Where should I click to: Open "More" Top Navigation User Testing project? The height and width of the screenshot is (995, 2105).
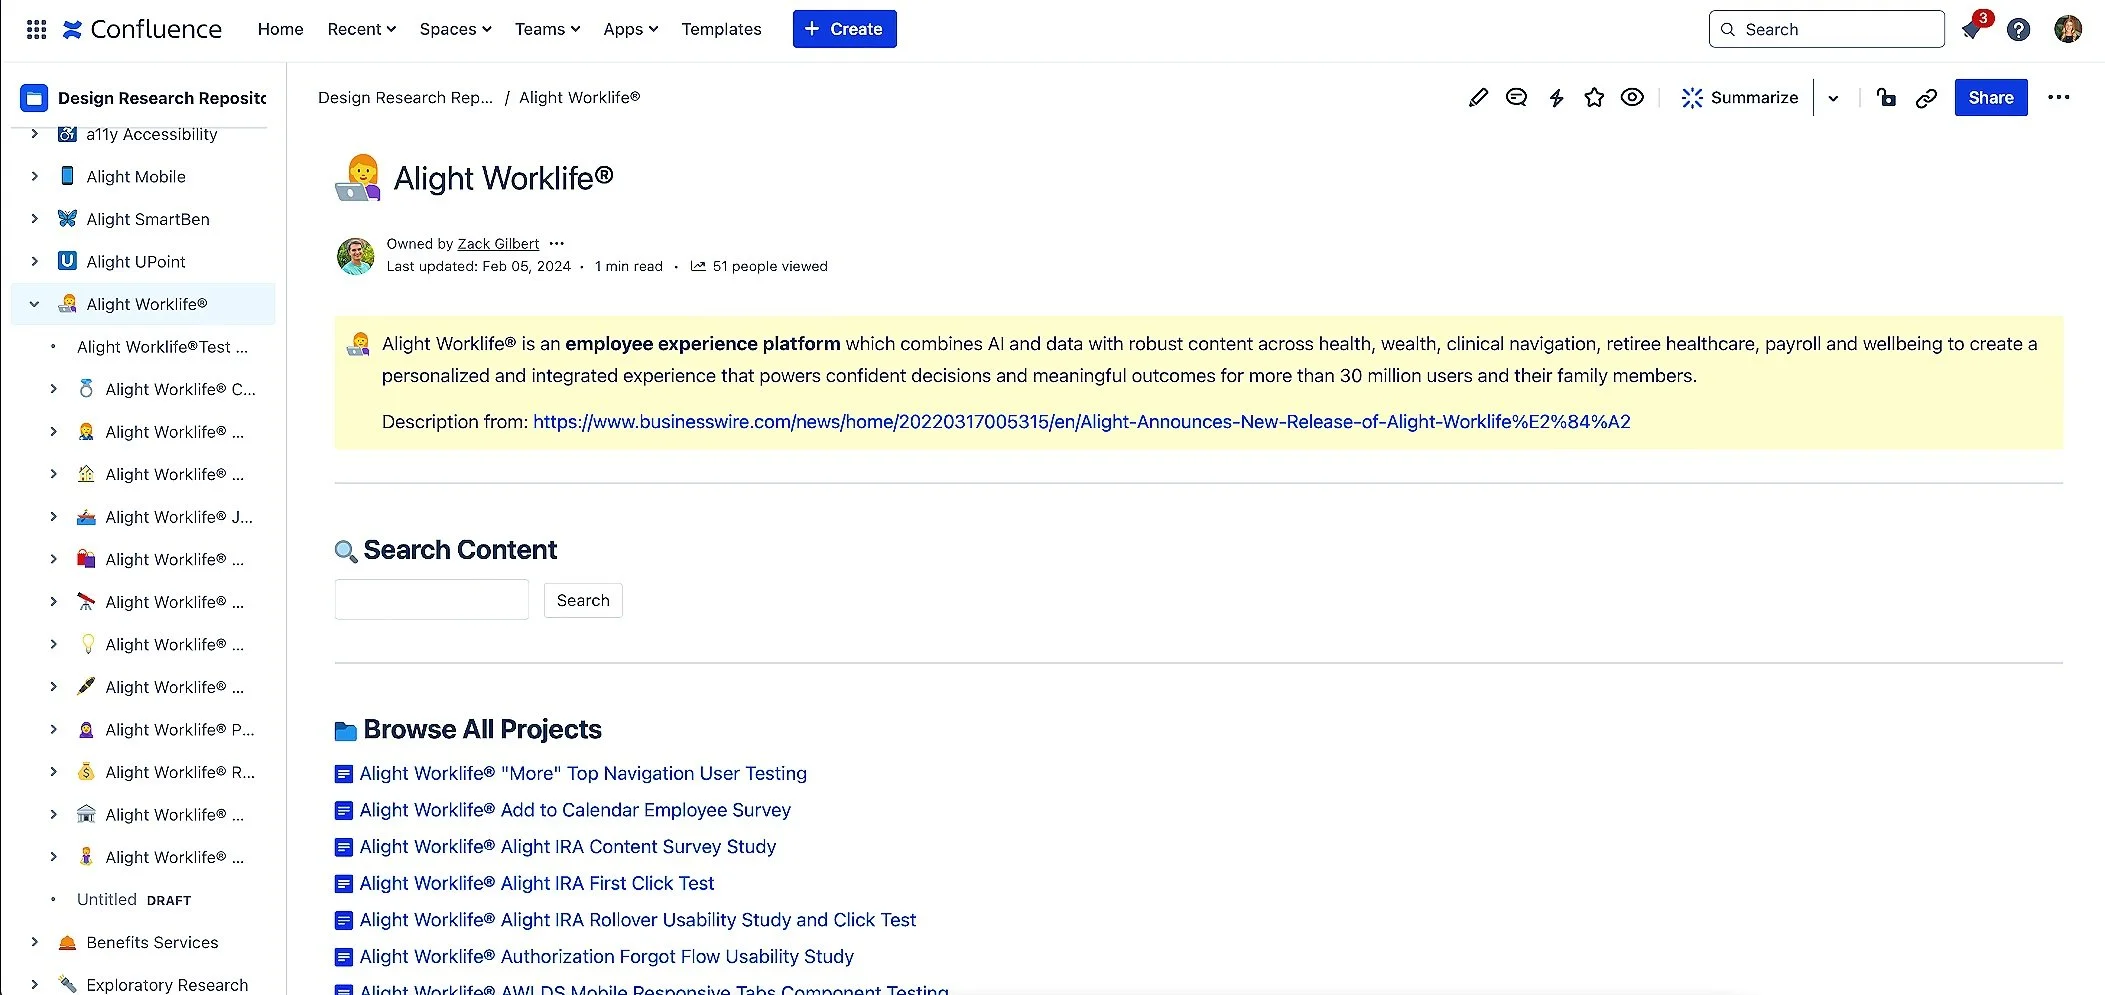pyautogui.click(x=583, y=773)
